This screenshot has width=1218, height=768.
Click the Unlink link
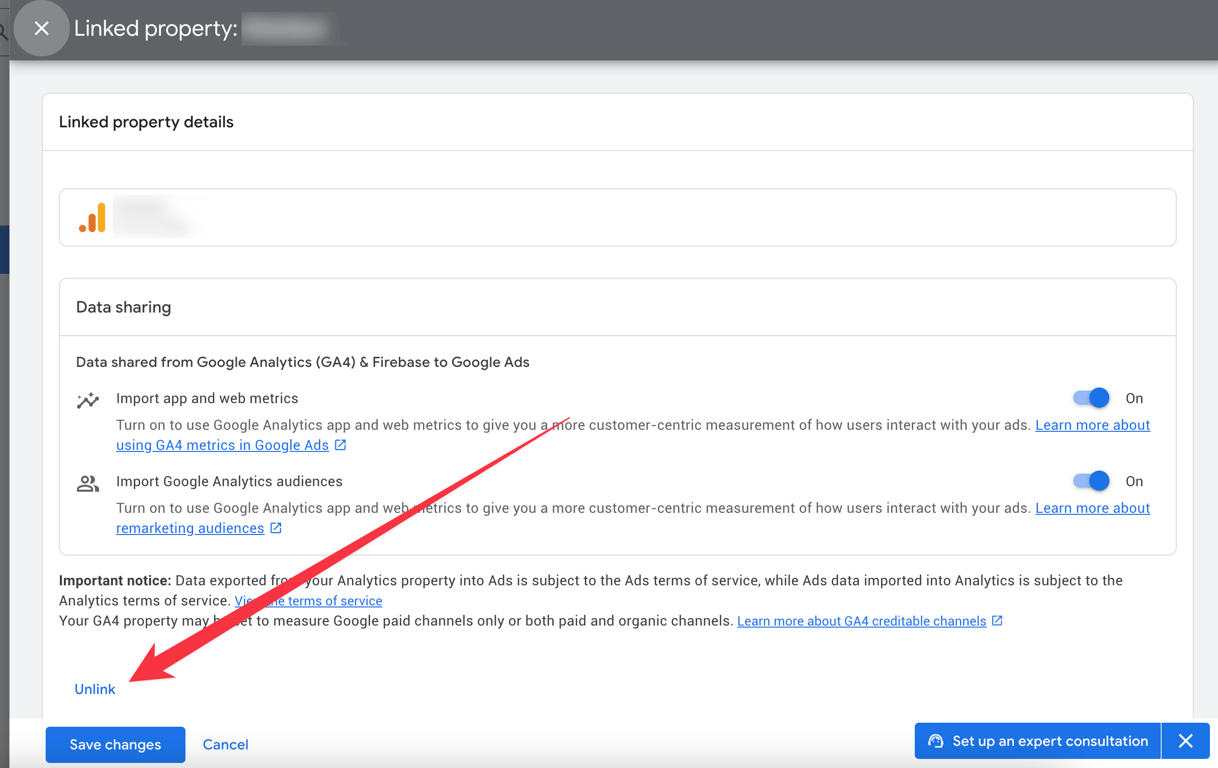pyautogui.click(x=95, y=689)
